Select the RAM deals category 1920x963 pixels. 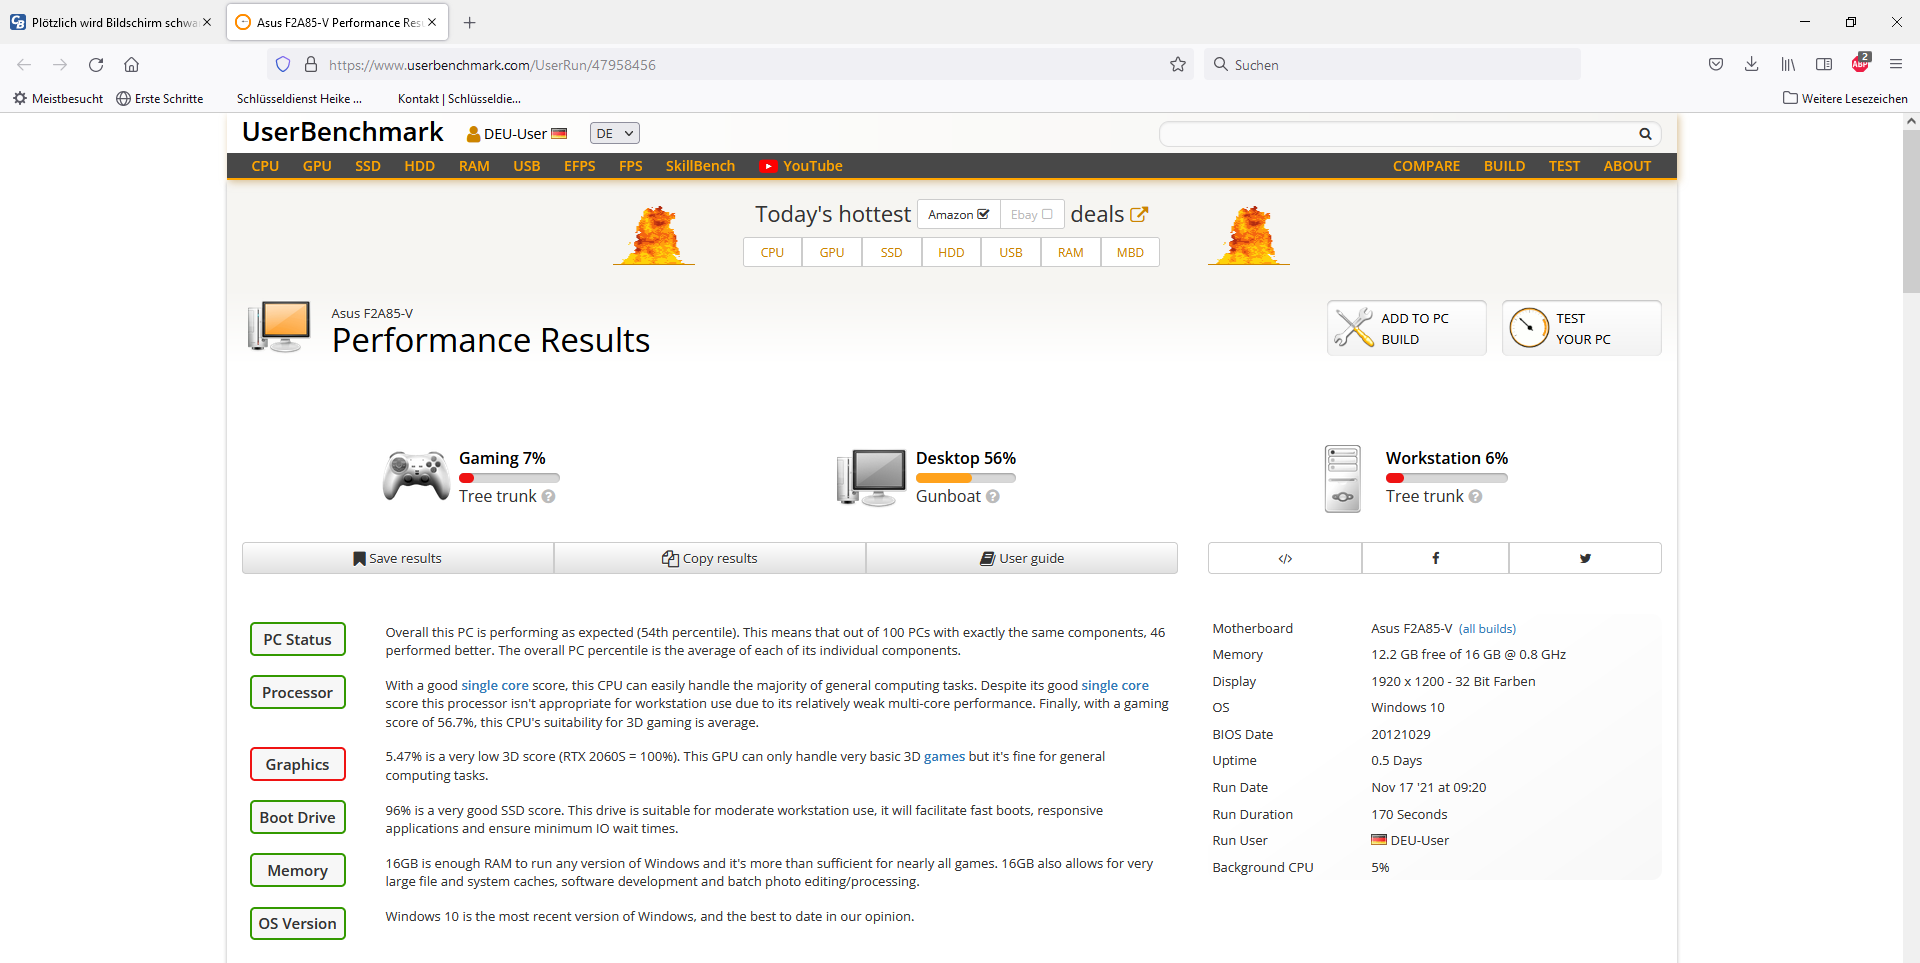(1070, 252)
